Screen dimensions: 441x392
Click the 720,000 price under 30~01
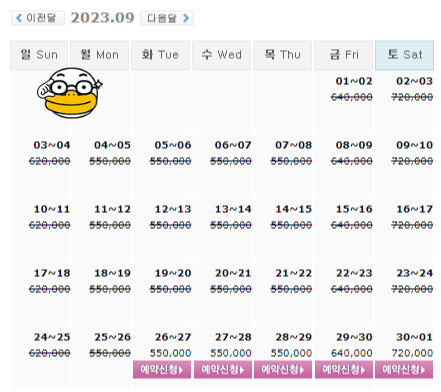tap(412, 353)
